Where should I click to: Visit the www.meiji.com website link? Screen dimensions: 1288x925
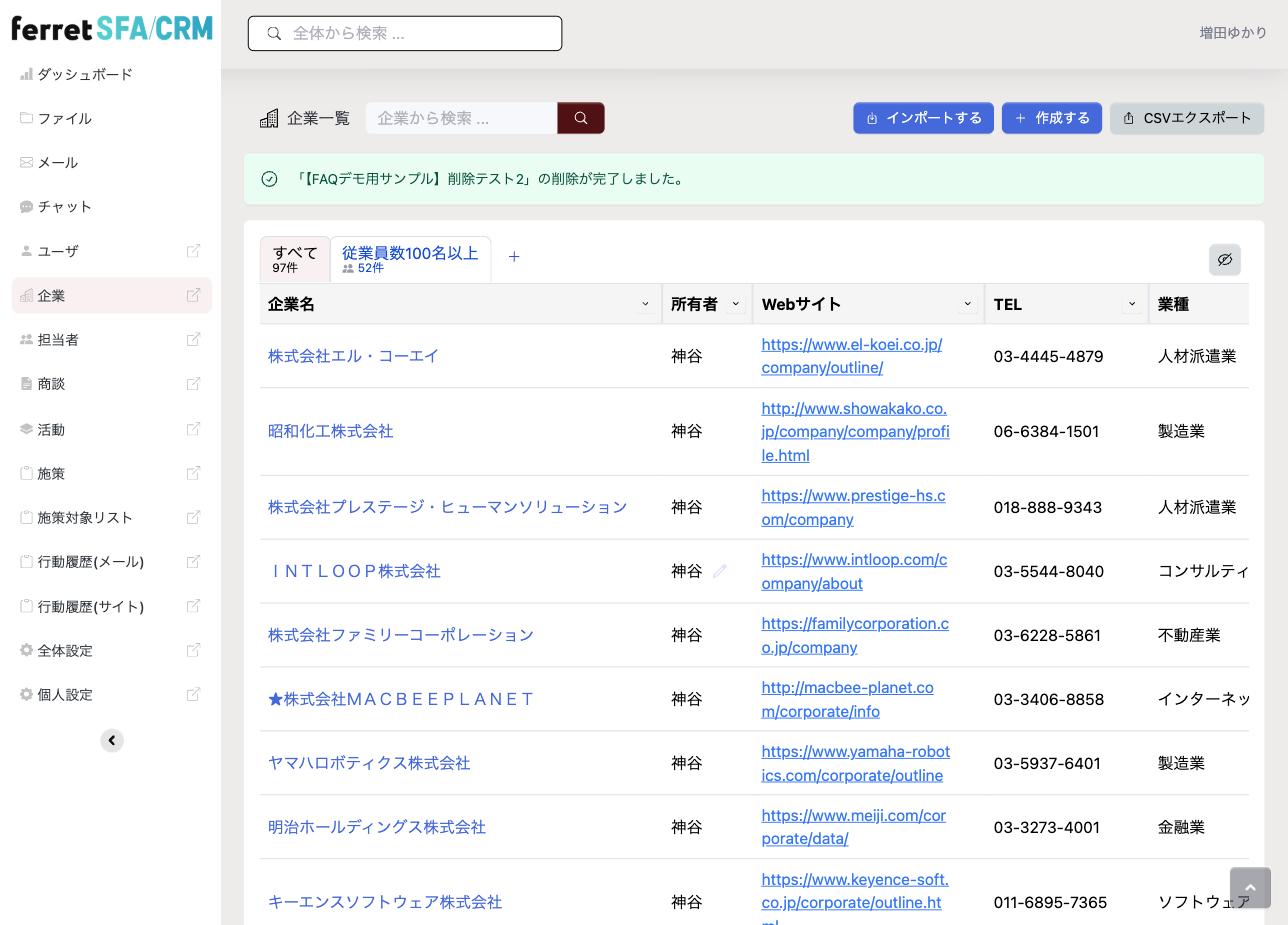(x=853, y=827)
